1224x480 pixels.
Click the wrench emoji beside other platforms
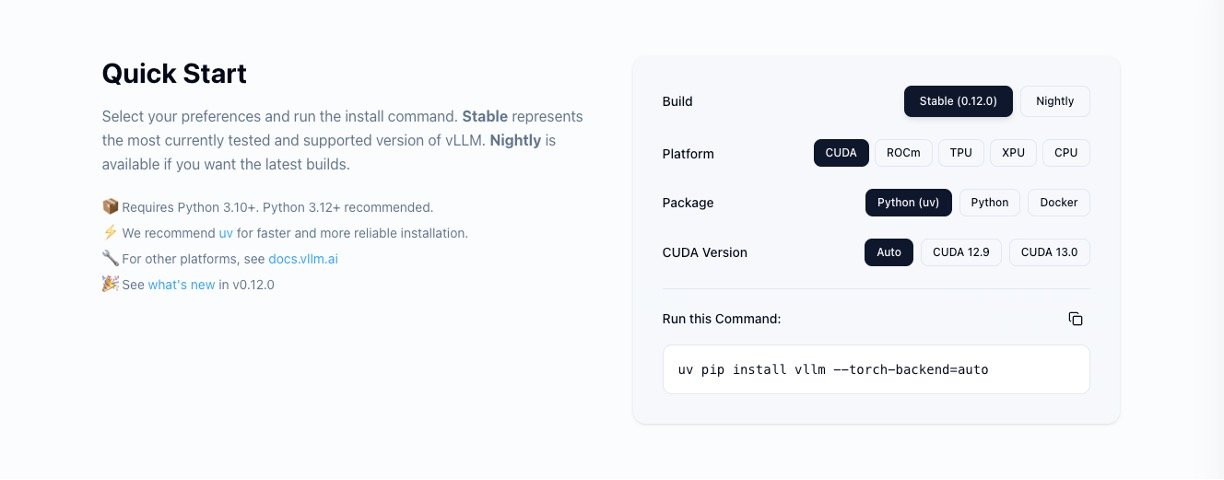coord(110,258)
